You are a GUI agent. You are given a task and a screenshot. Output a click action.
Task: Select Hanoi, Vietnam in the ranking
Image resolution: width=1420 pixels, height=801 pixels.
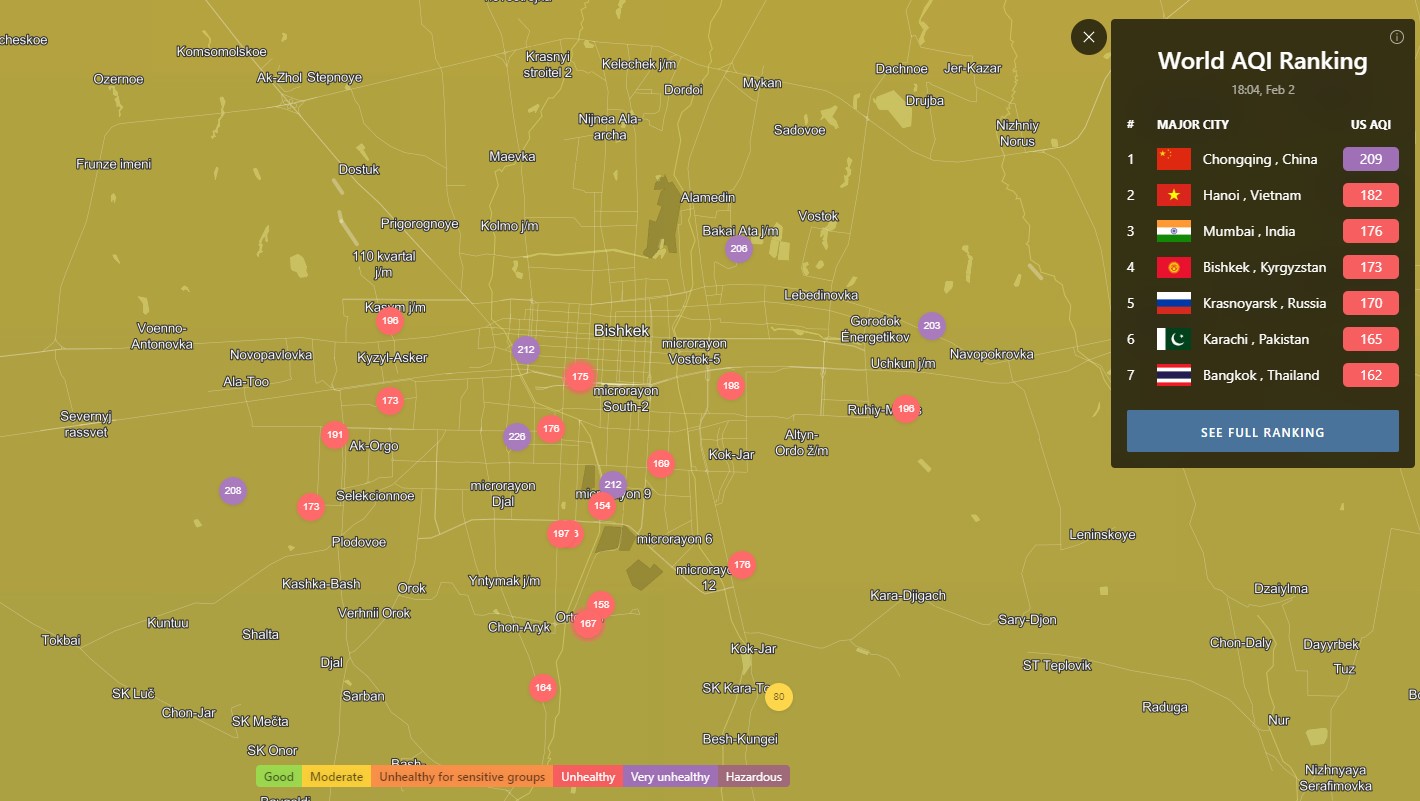point(1251,195)
